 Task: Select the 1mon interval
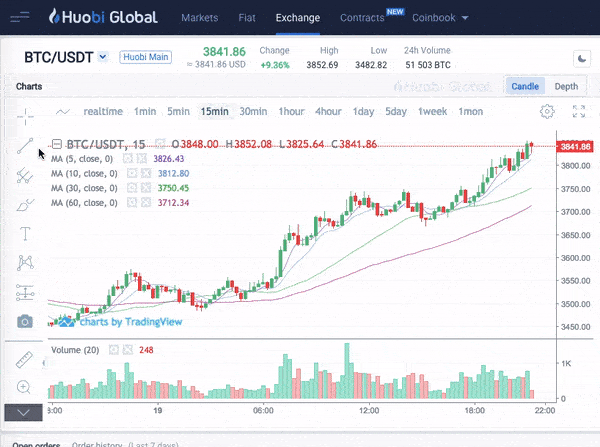tap(471, 111)
